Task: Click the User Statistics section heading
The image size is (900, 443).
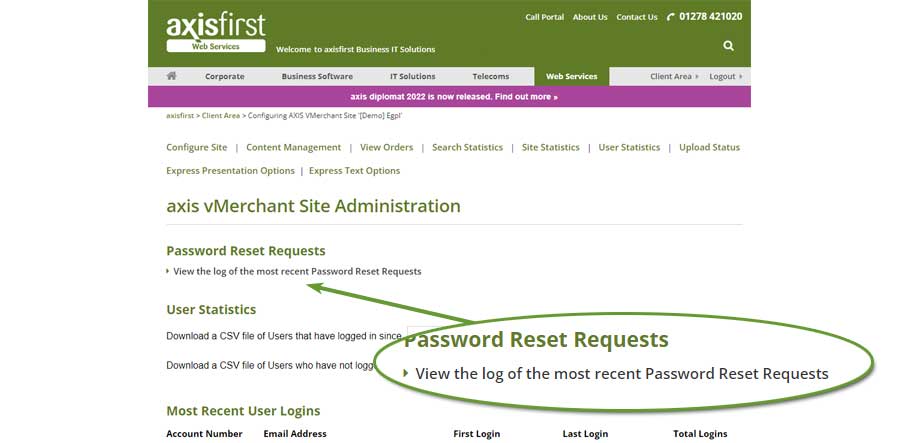Action: (x=211, y=309)
